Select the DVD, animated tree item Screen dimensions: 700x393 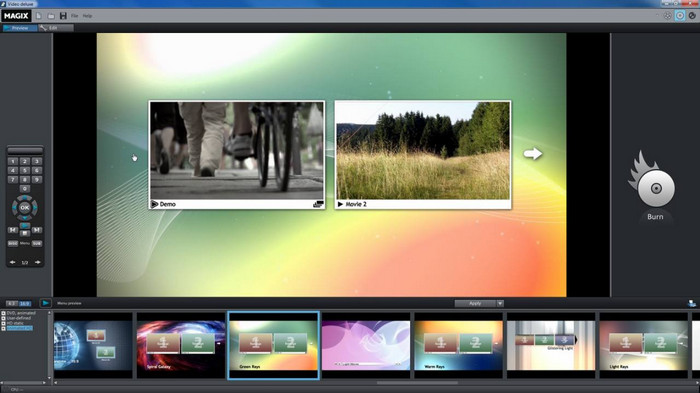coord(21,313)
